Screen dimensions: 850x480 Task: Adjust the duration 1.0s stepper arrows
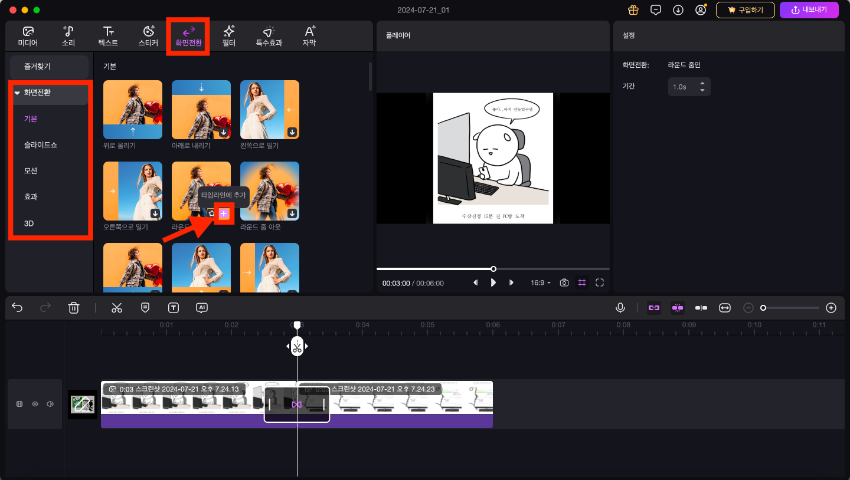[705, 87]
